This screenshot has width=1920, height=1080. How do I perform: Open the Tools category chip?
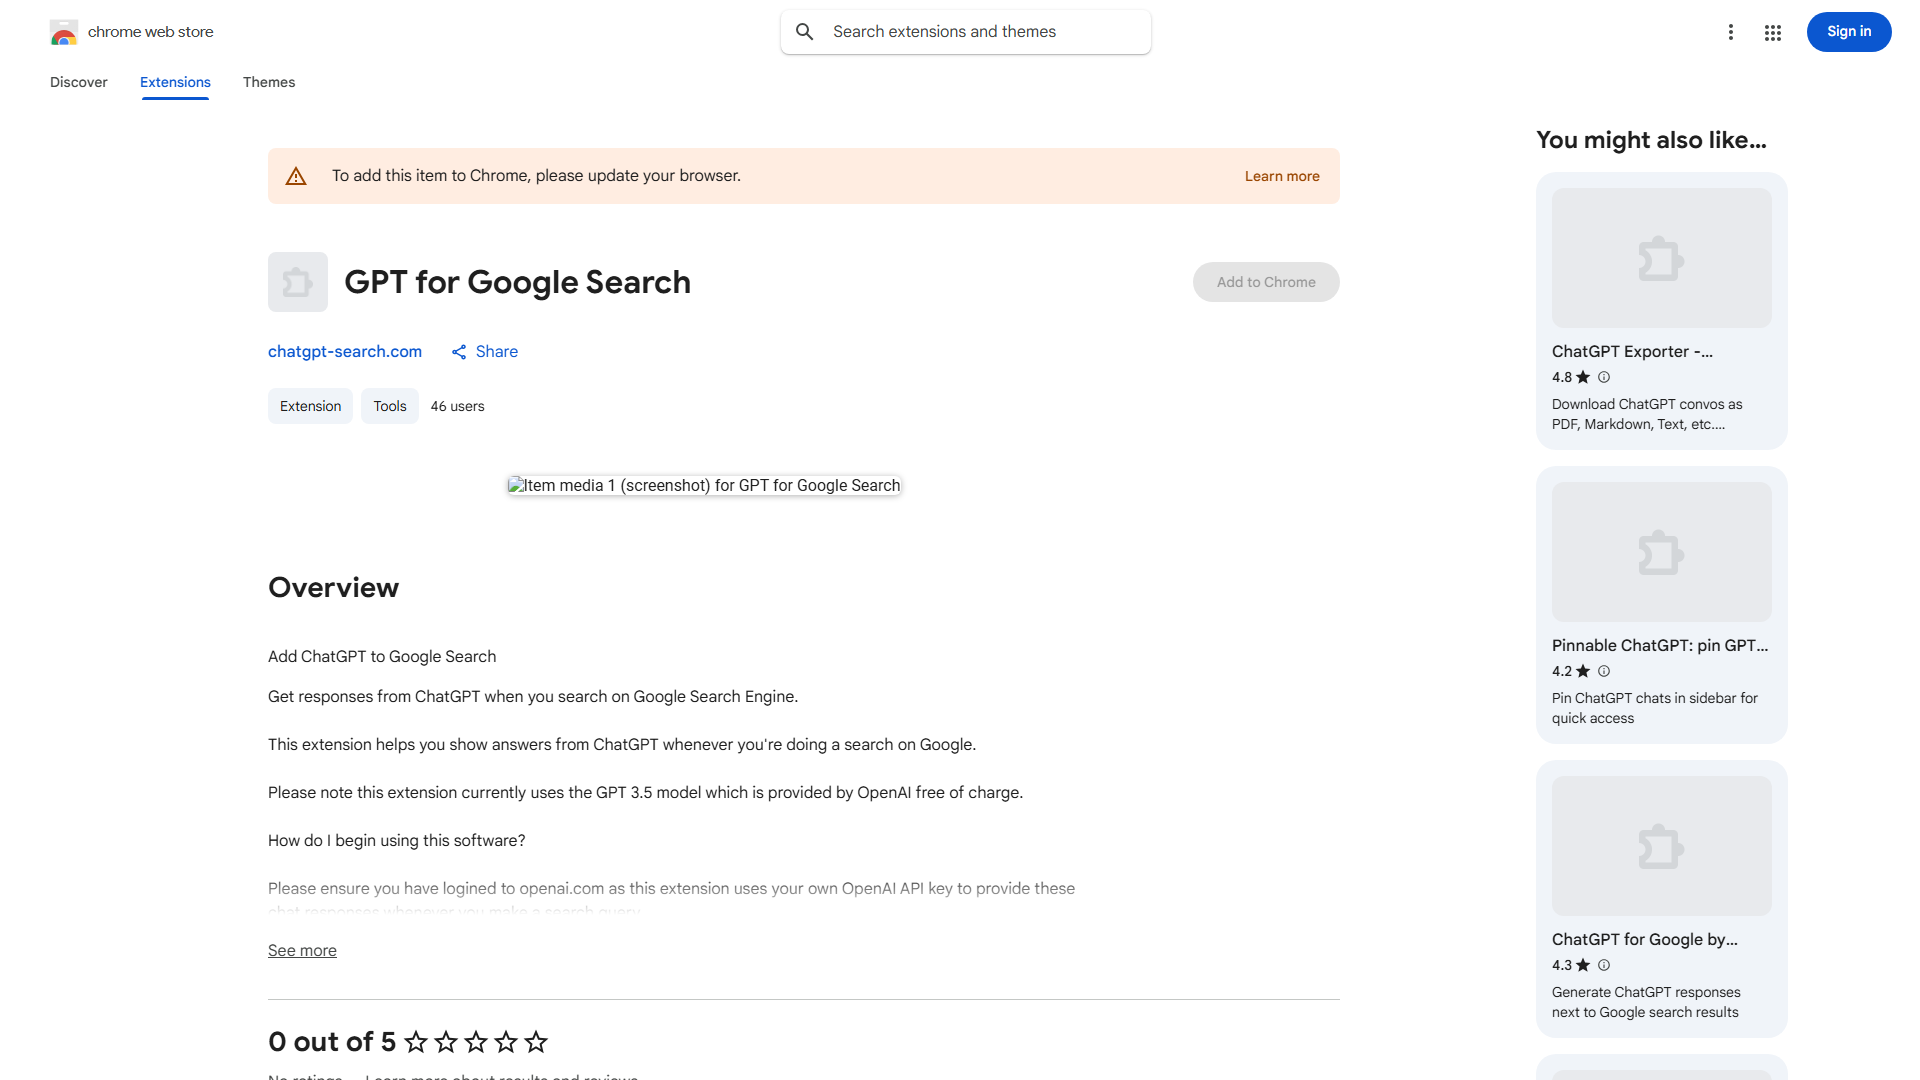pos(389,406)
